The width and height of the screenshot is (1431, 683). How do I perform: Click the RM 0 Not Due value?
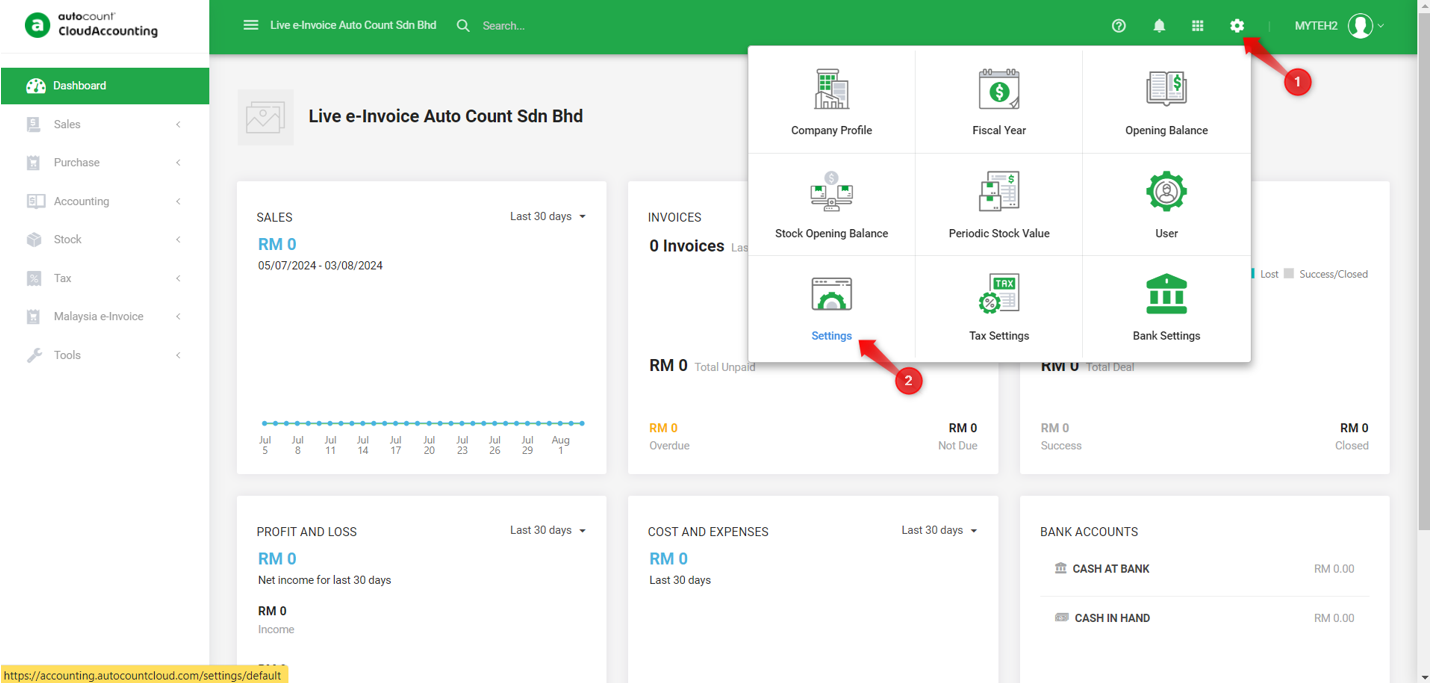[x=963, y=428]
